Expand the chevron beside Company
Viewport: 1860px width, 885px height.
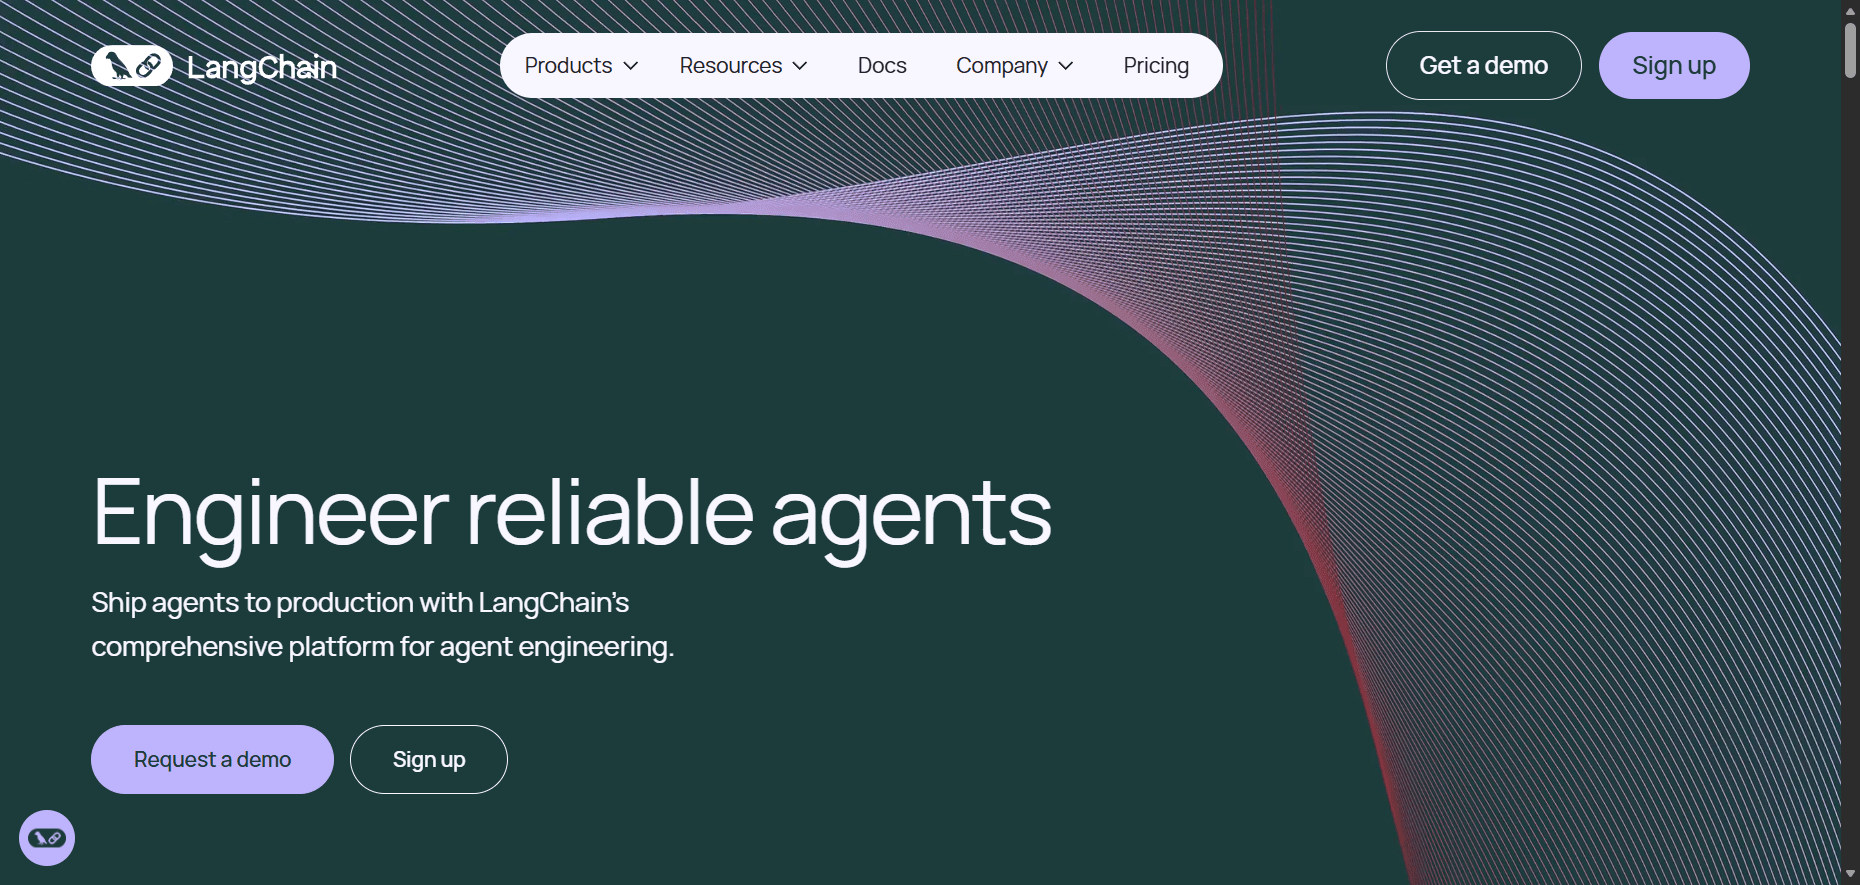tap(1066, 66)
